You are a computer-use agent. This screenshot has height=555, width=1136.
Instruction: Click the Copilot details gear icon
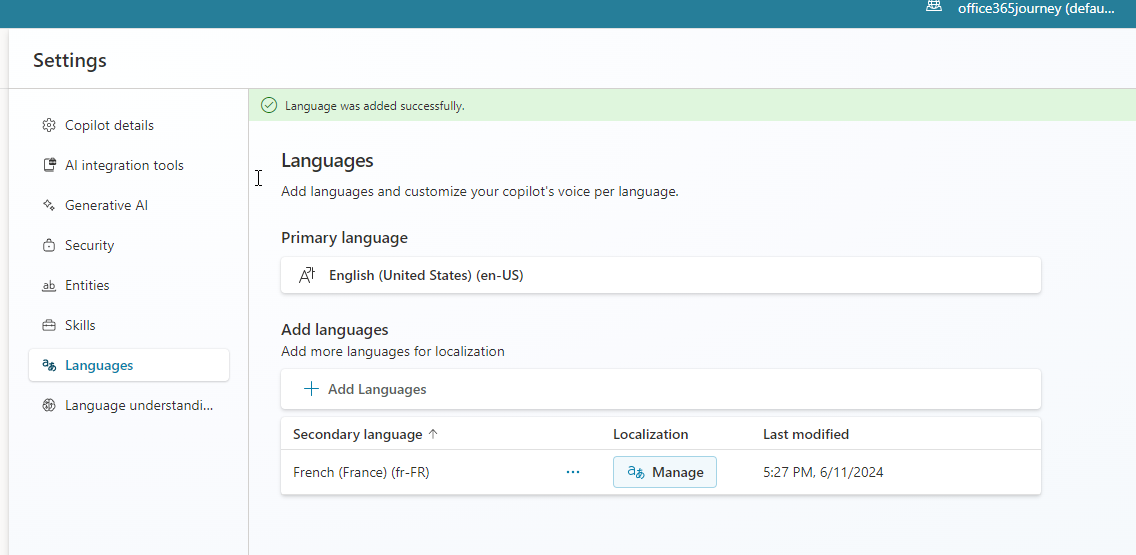pyautogui.click(x=48, y=126)
